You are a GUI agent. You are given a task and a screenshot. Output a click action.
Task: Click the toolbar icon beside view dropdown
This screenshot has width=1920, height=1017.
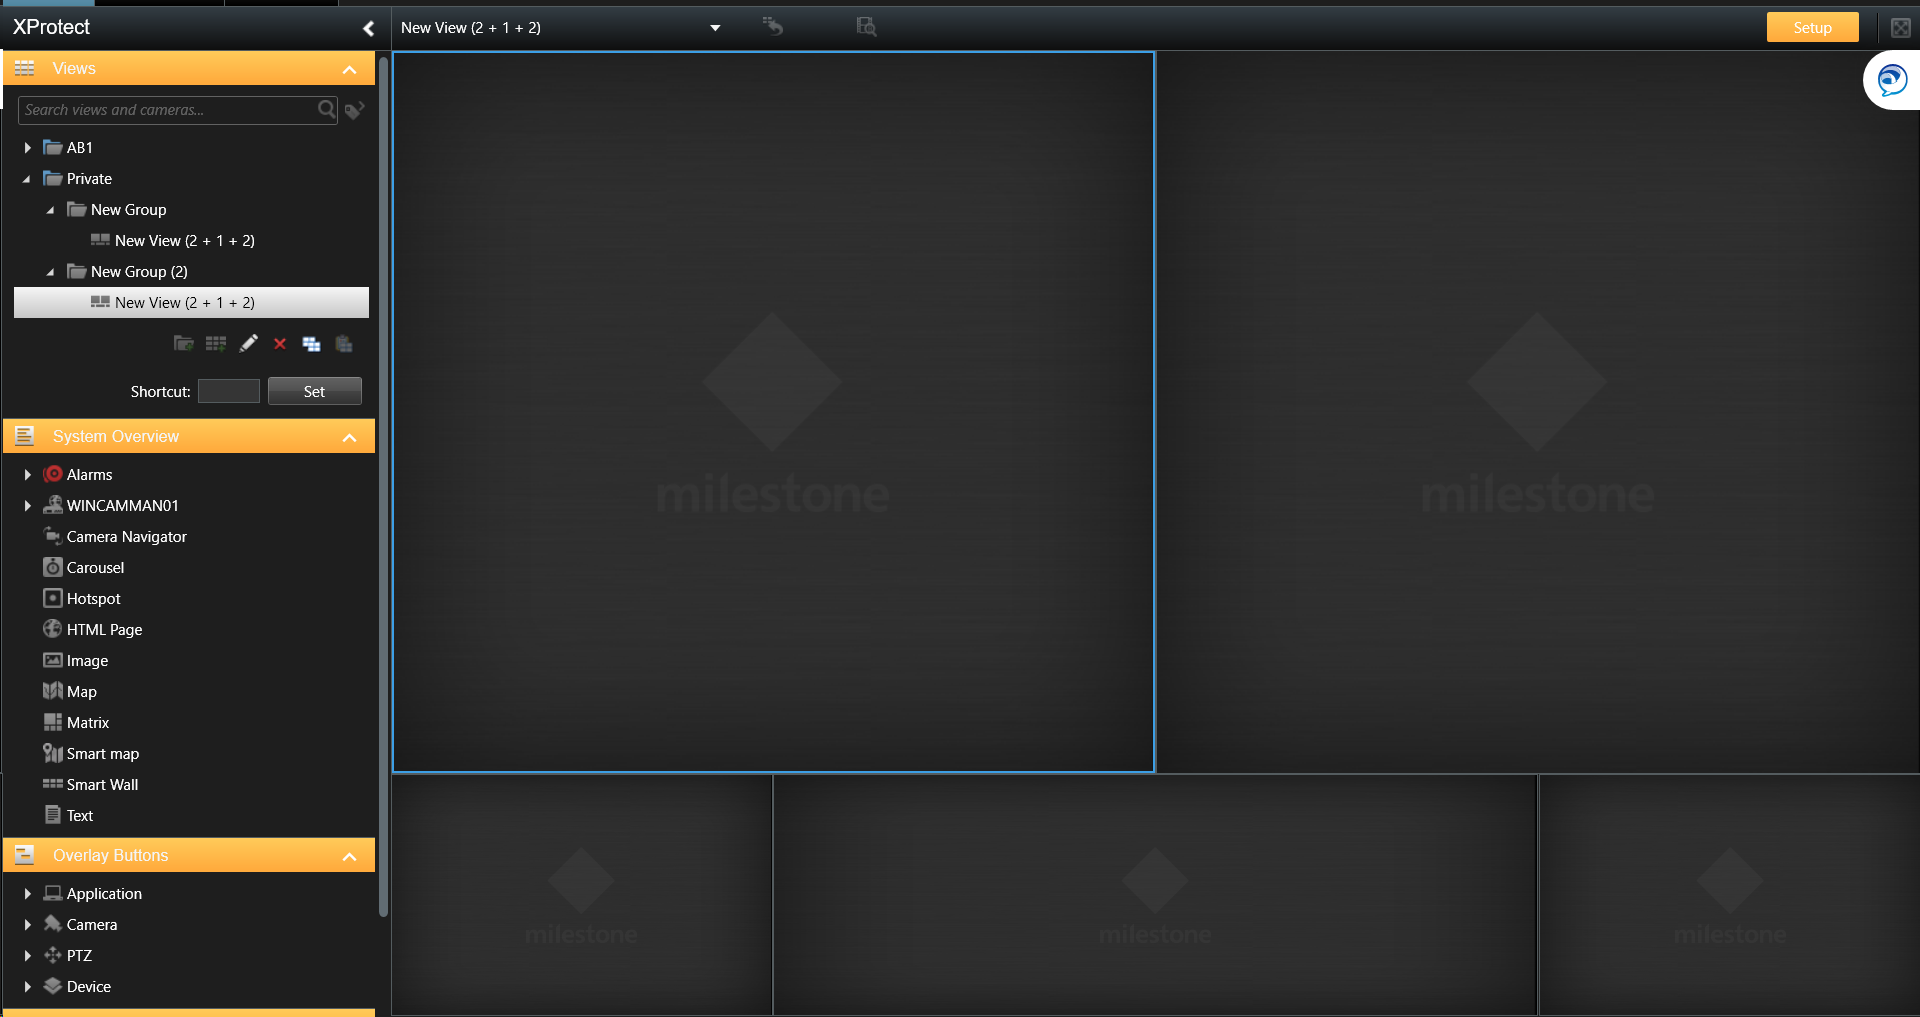coord(773,26)
